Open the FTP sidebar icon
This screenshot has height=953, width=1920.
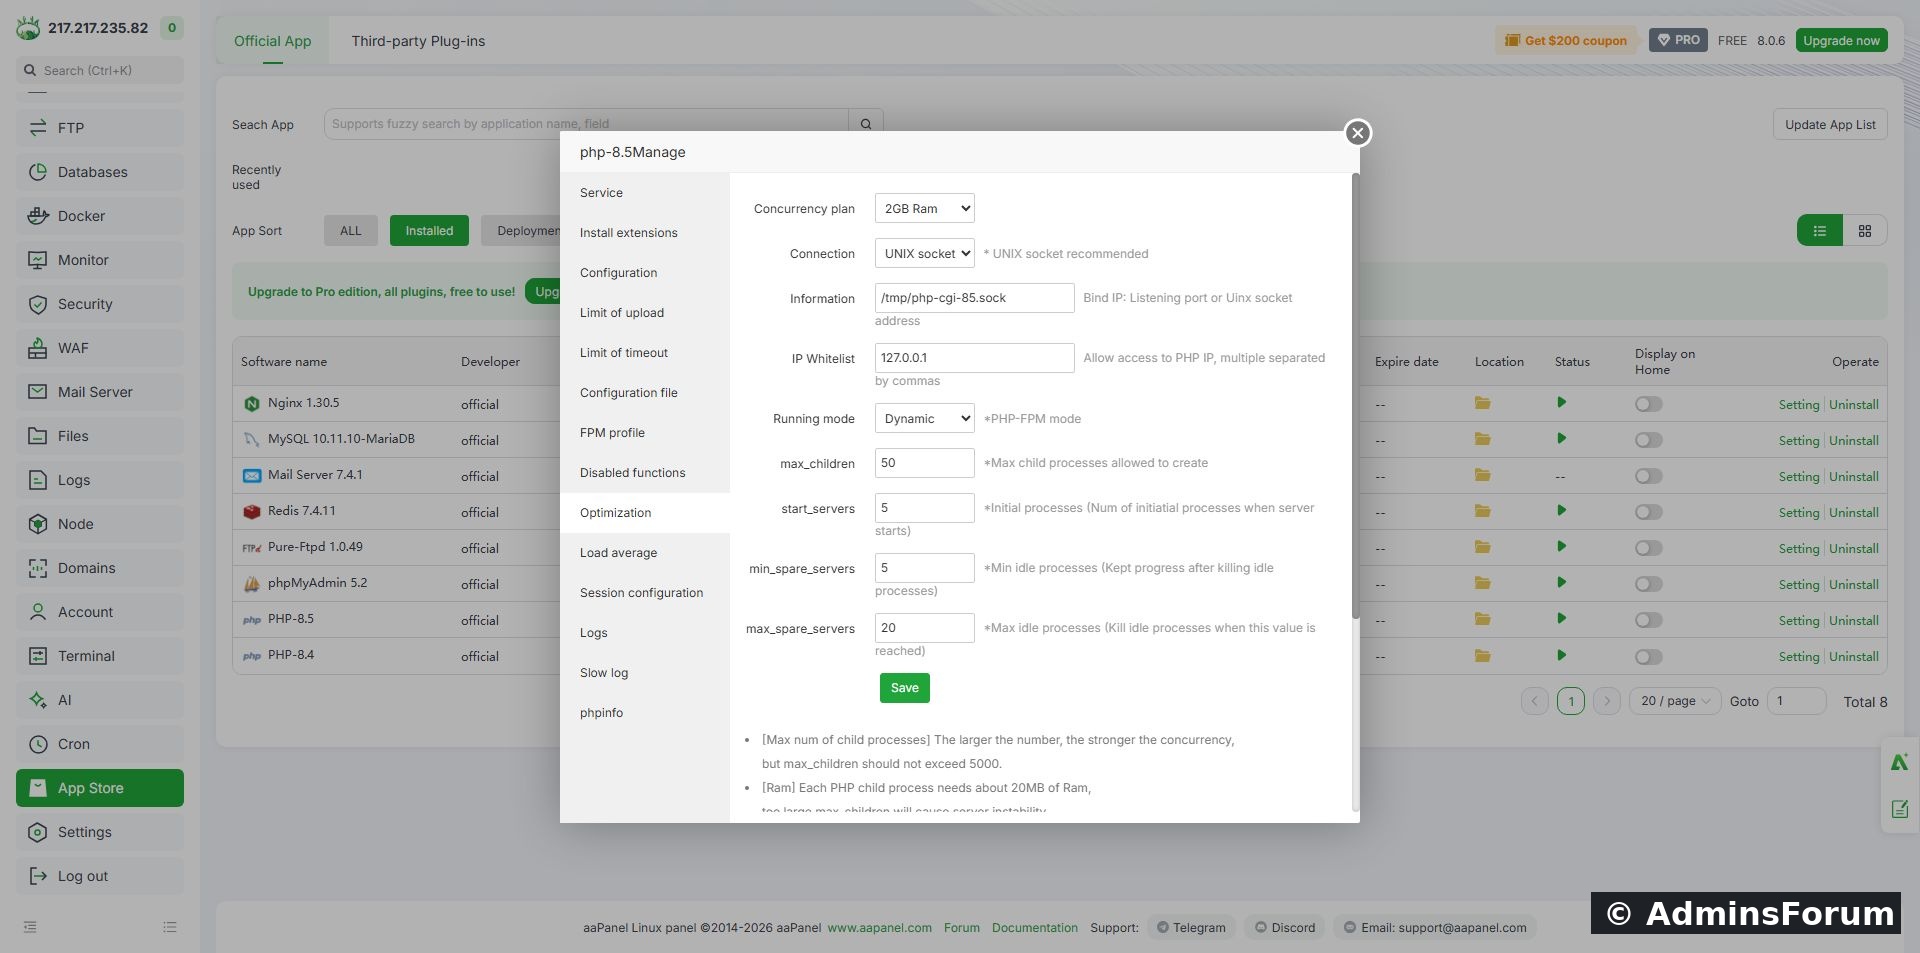tap(38, 128)
